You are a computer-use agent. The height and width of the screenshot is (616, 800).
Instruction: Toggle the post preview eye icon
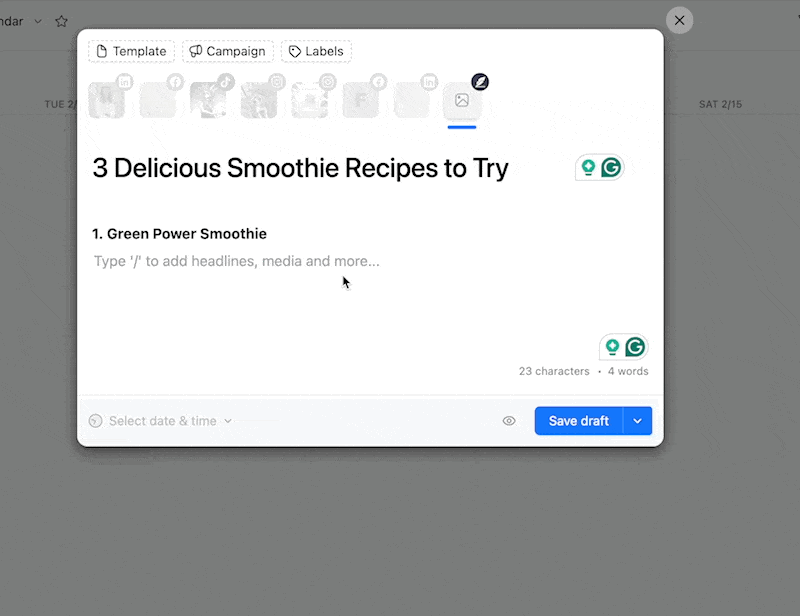509,421
